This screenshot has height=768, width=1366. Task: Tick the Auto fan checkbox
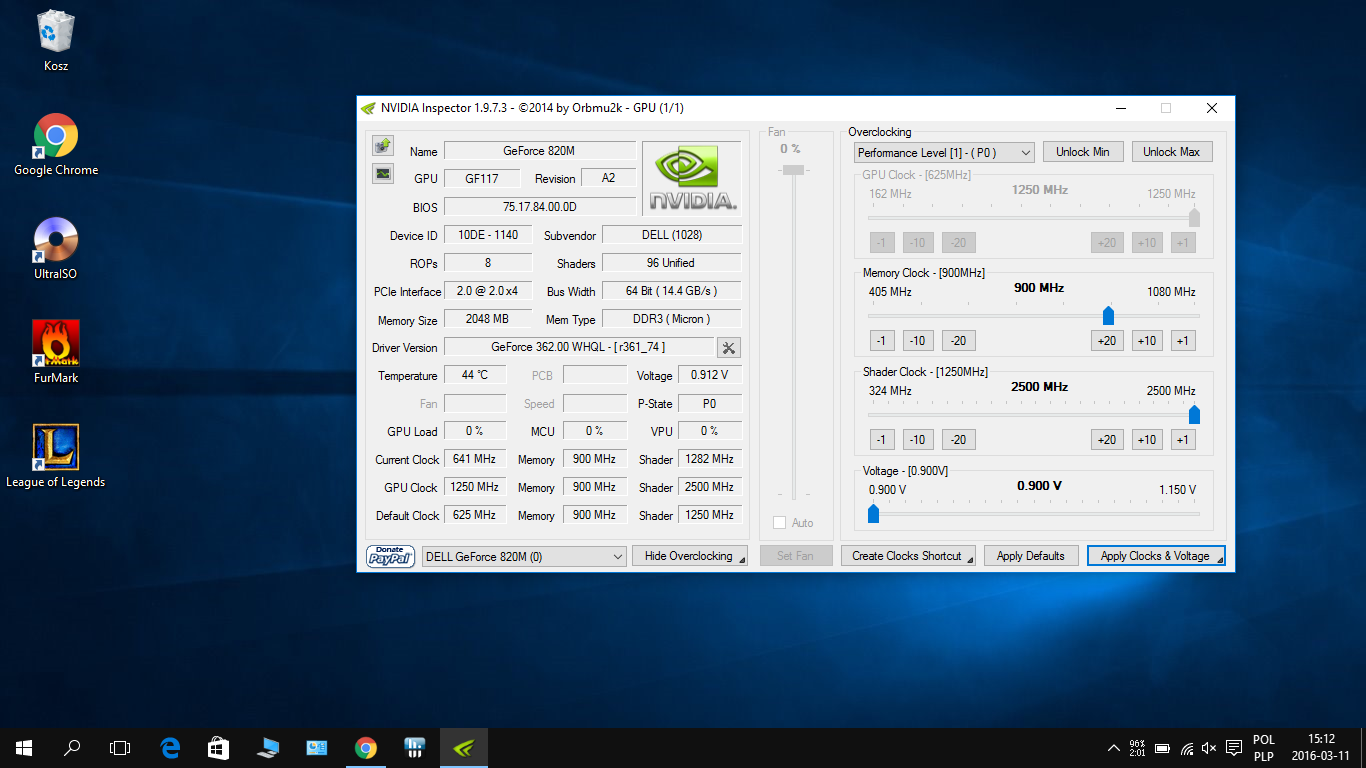click(x=780, y=523)
